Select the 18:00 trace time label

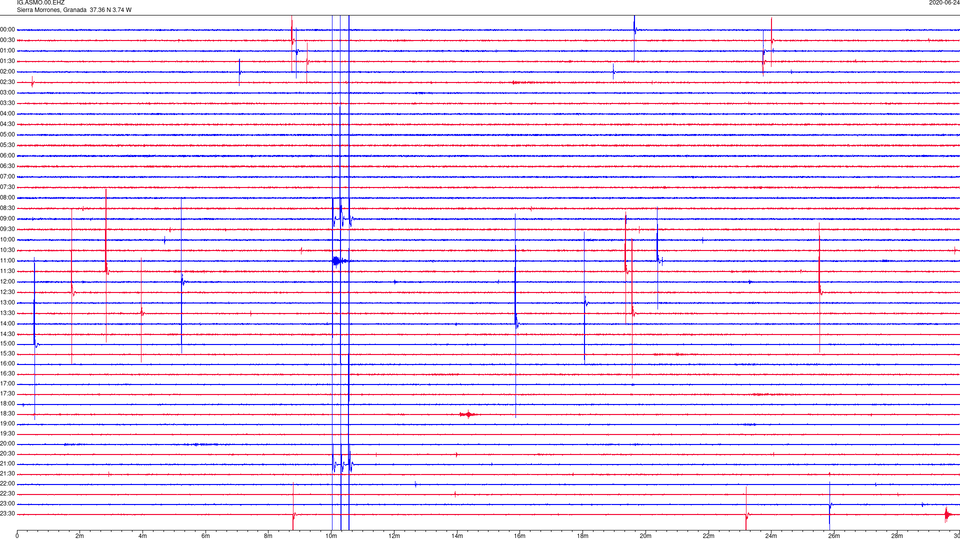coord(8,403)
